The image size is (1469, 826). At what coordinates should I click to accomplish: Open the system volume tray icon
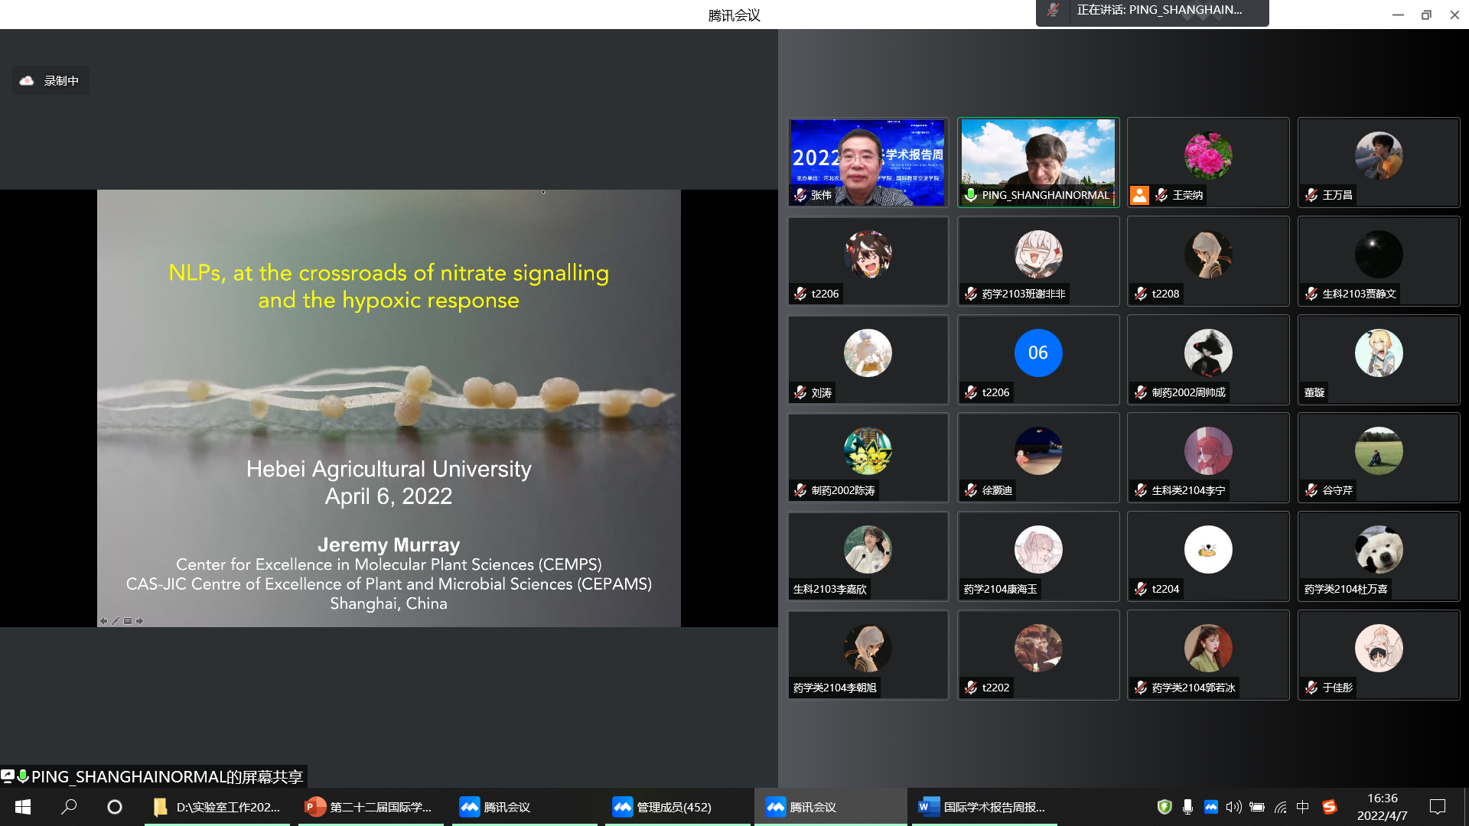(1233, 807)
